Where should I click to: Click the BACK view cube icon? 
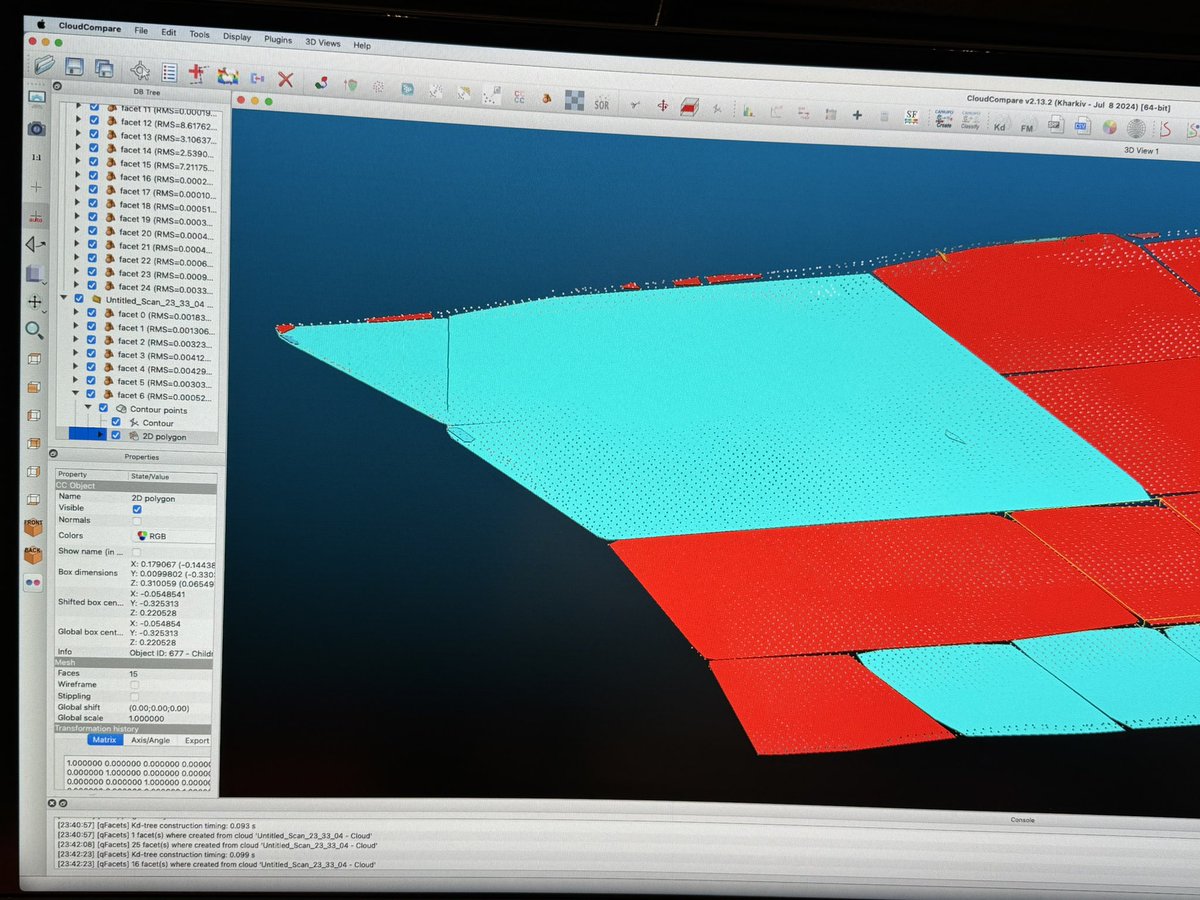pyautogui.click(x=34, y=553)
